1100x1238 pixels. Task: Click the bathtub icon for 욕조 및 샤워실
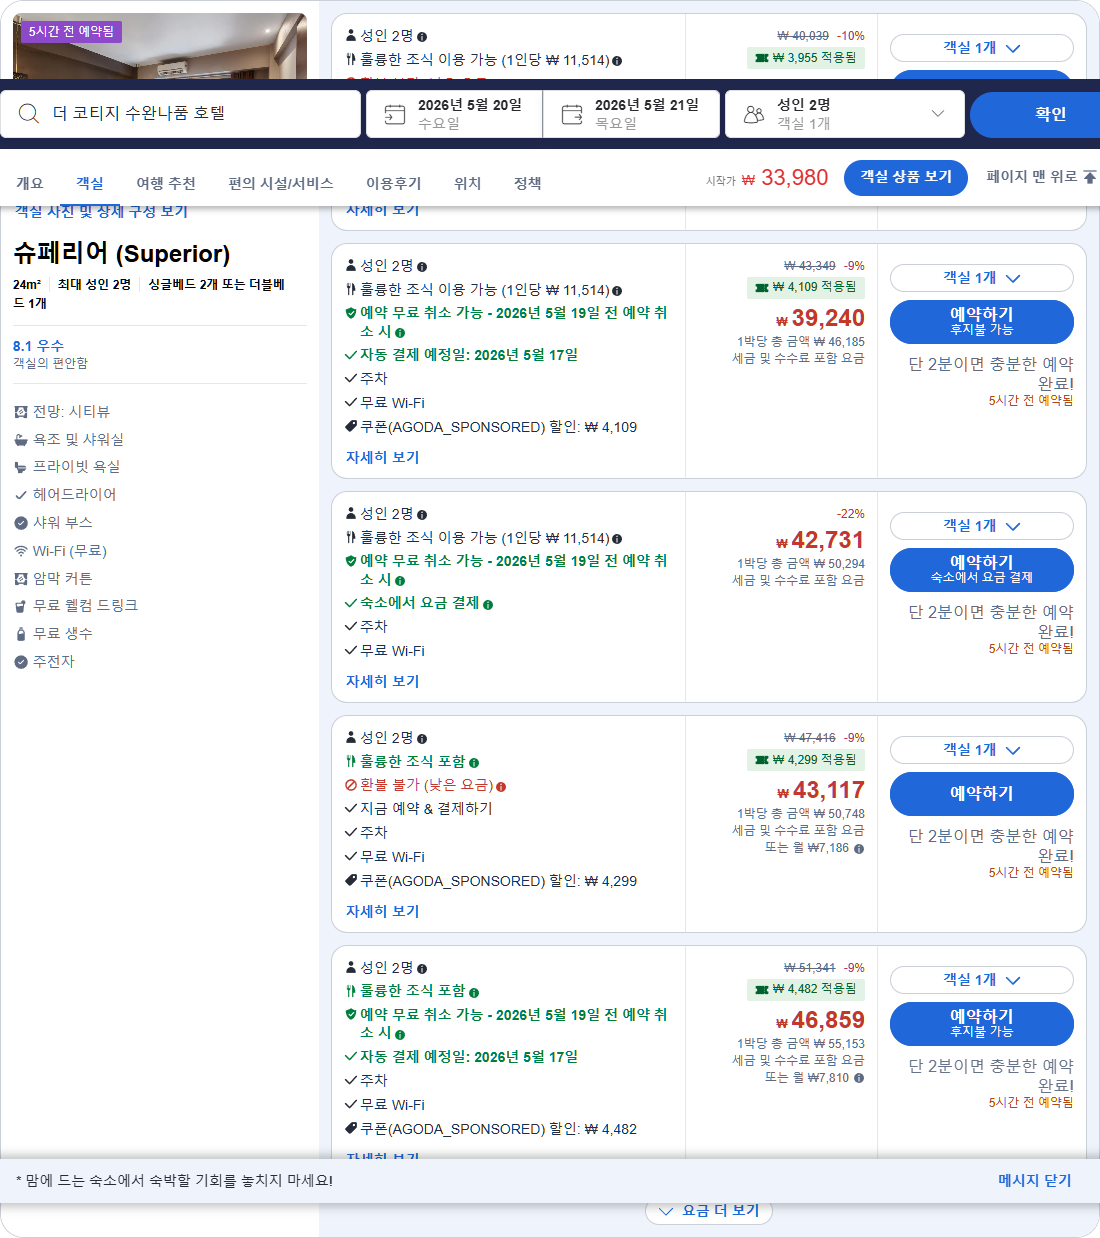21,440
